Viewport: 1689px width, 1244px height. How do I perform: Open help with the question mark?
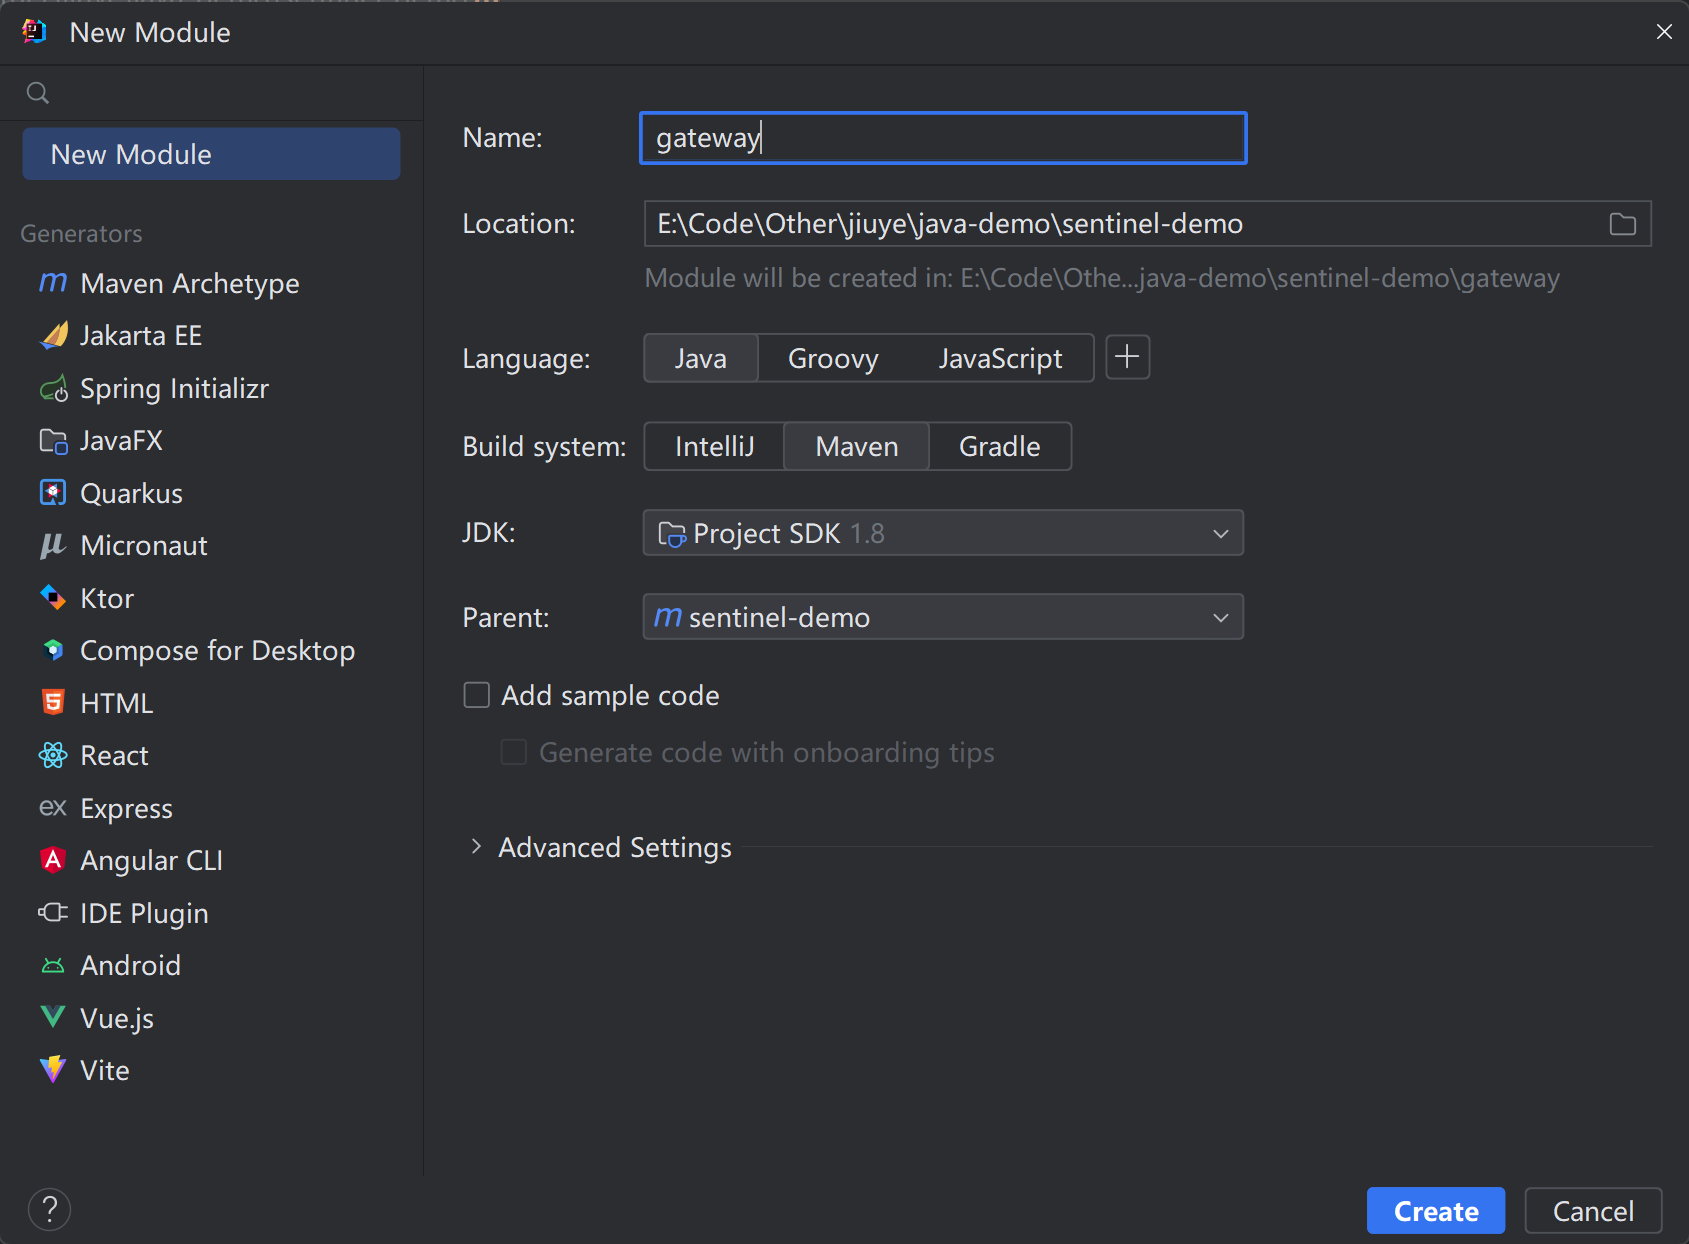pos(49,1209)
